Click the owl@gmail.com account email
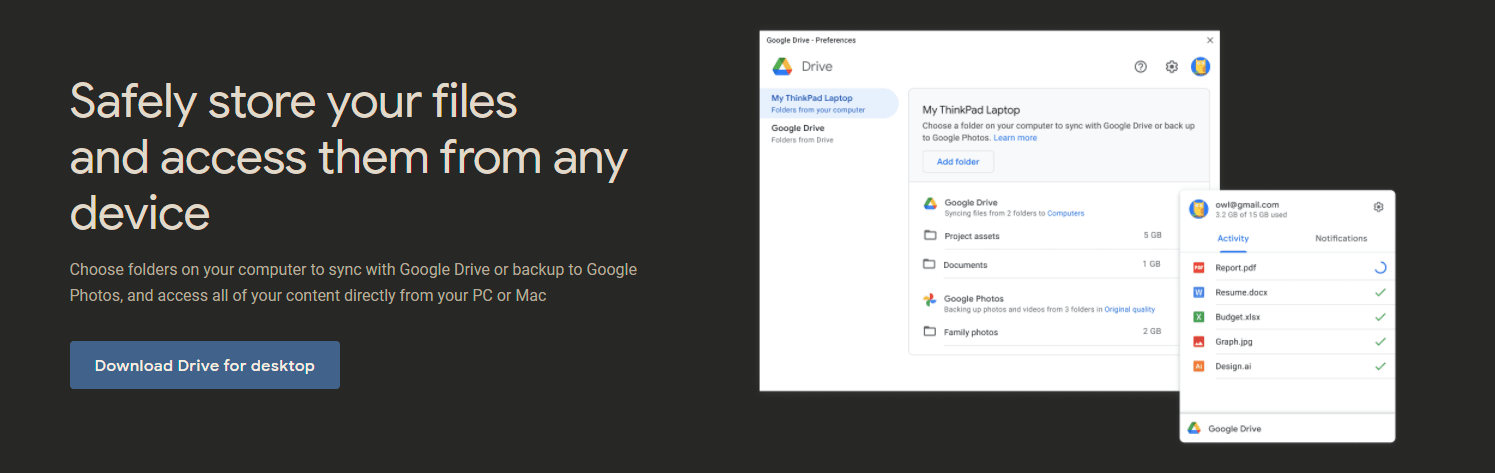The image size is (1495, 473). pyautogui.click(x=1247, y=204)
